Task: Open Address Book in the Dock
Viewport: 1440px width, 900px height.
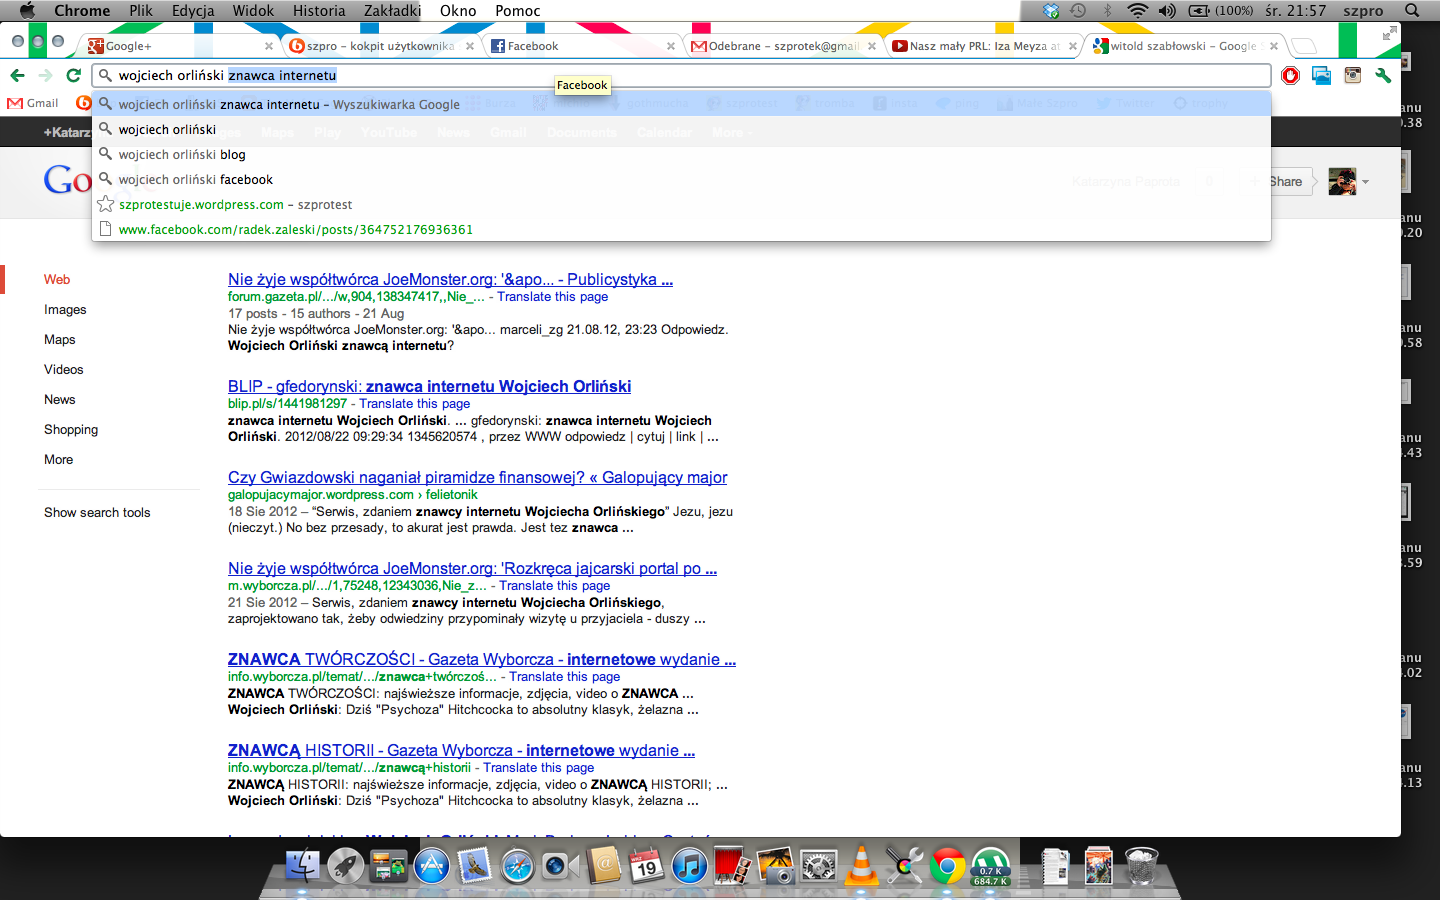Action: [x=603, y=866]
